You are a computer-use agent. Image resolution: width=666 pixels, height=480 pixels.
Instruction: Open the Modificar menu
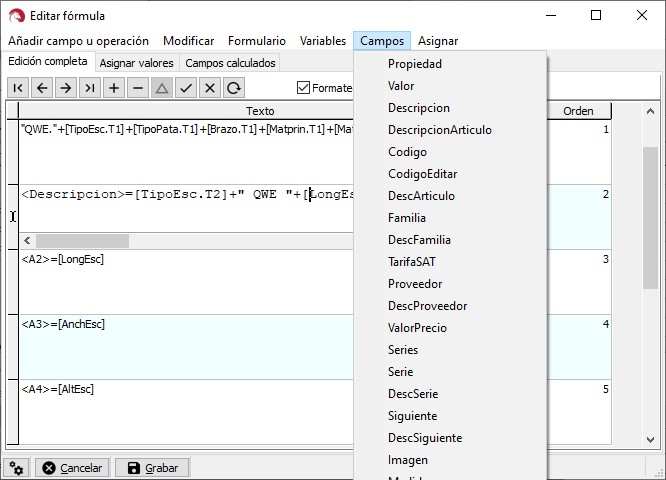189,41
